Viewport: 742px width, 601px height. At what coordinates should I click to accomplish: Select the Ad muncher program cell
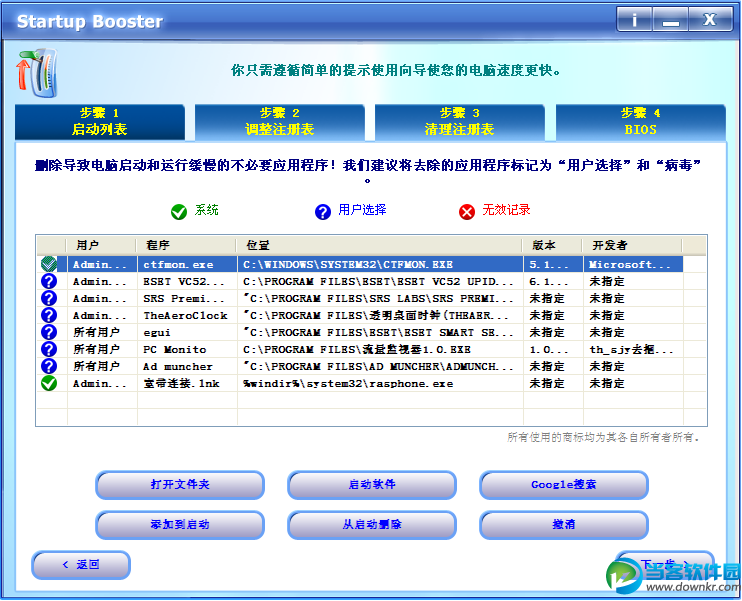tap(187, 366)
